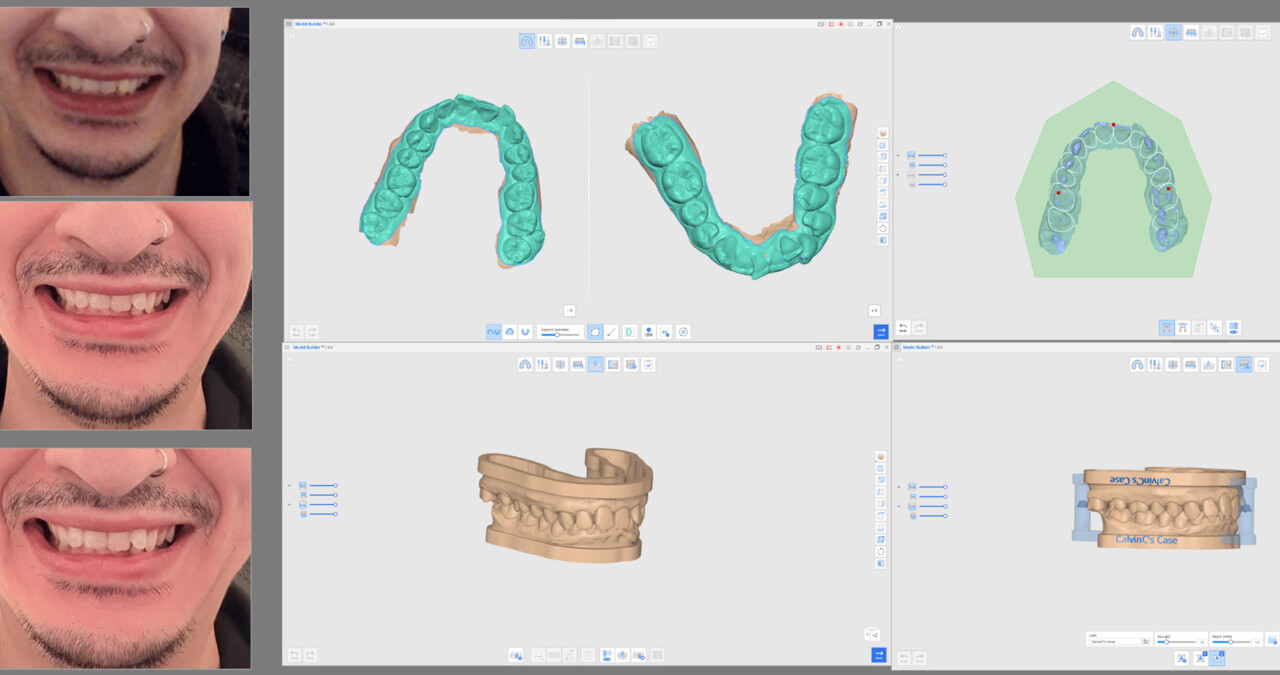Click highlighted label tool in bottom-right bottom toolbar
1280x675 pixels.
coord(1217,658)
